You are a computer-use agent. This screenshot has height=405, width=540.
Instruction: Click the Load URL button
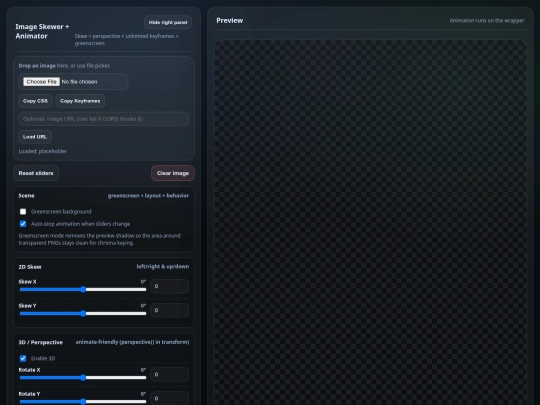pos(35,137)
